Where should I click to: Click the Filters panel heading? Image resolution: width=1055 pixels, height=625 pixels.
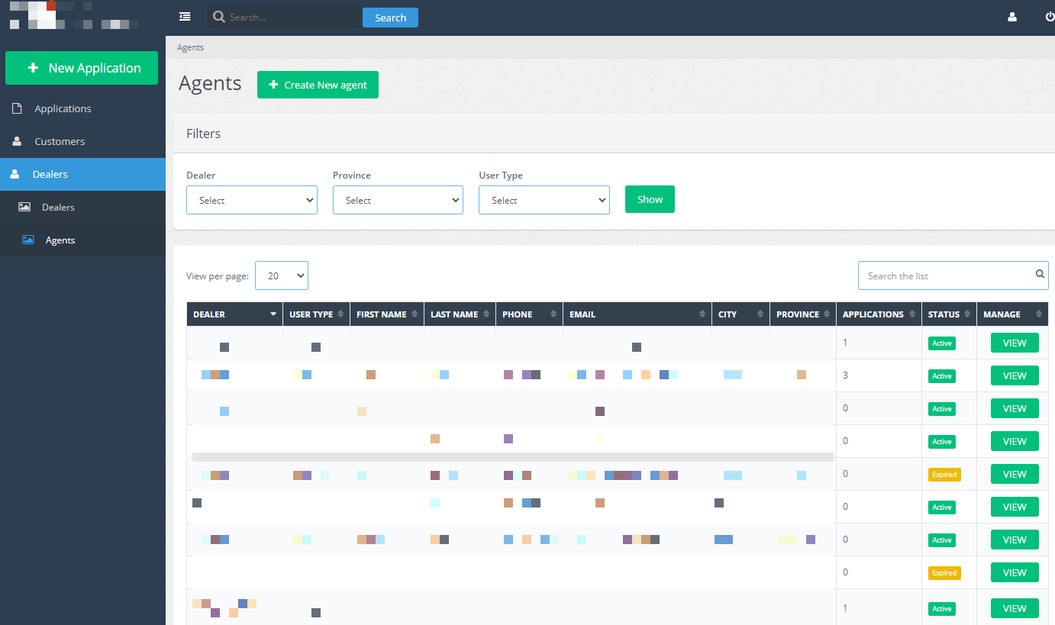click(203, 133)
